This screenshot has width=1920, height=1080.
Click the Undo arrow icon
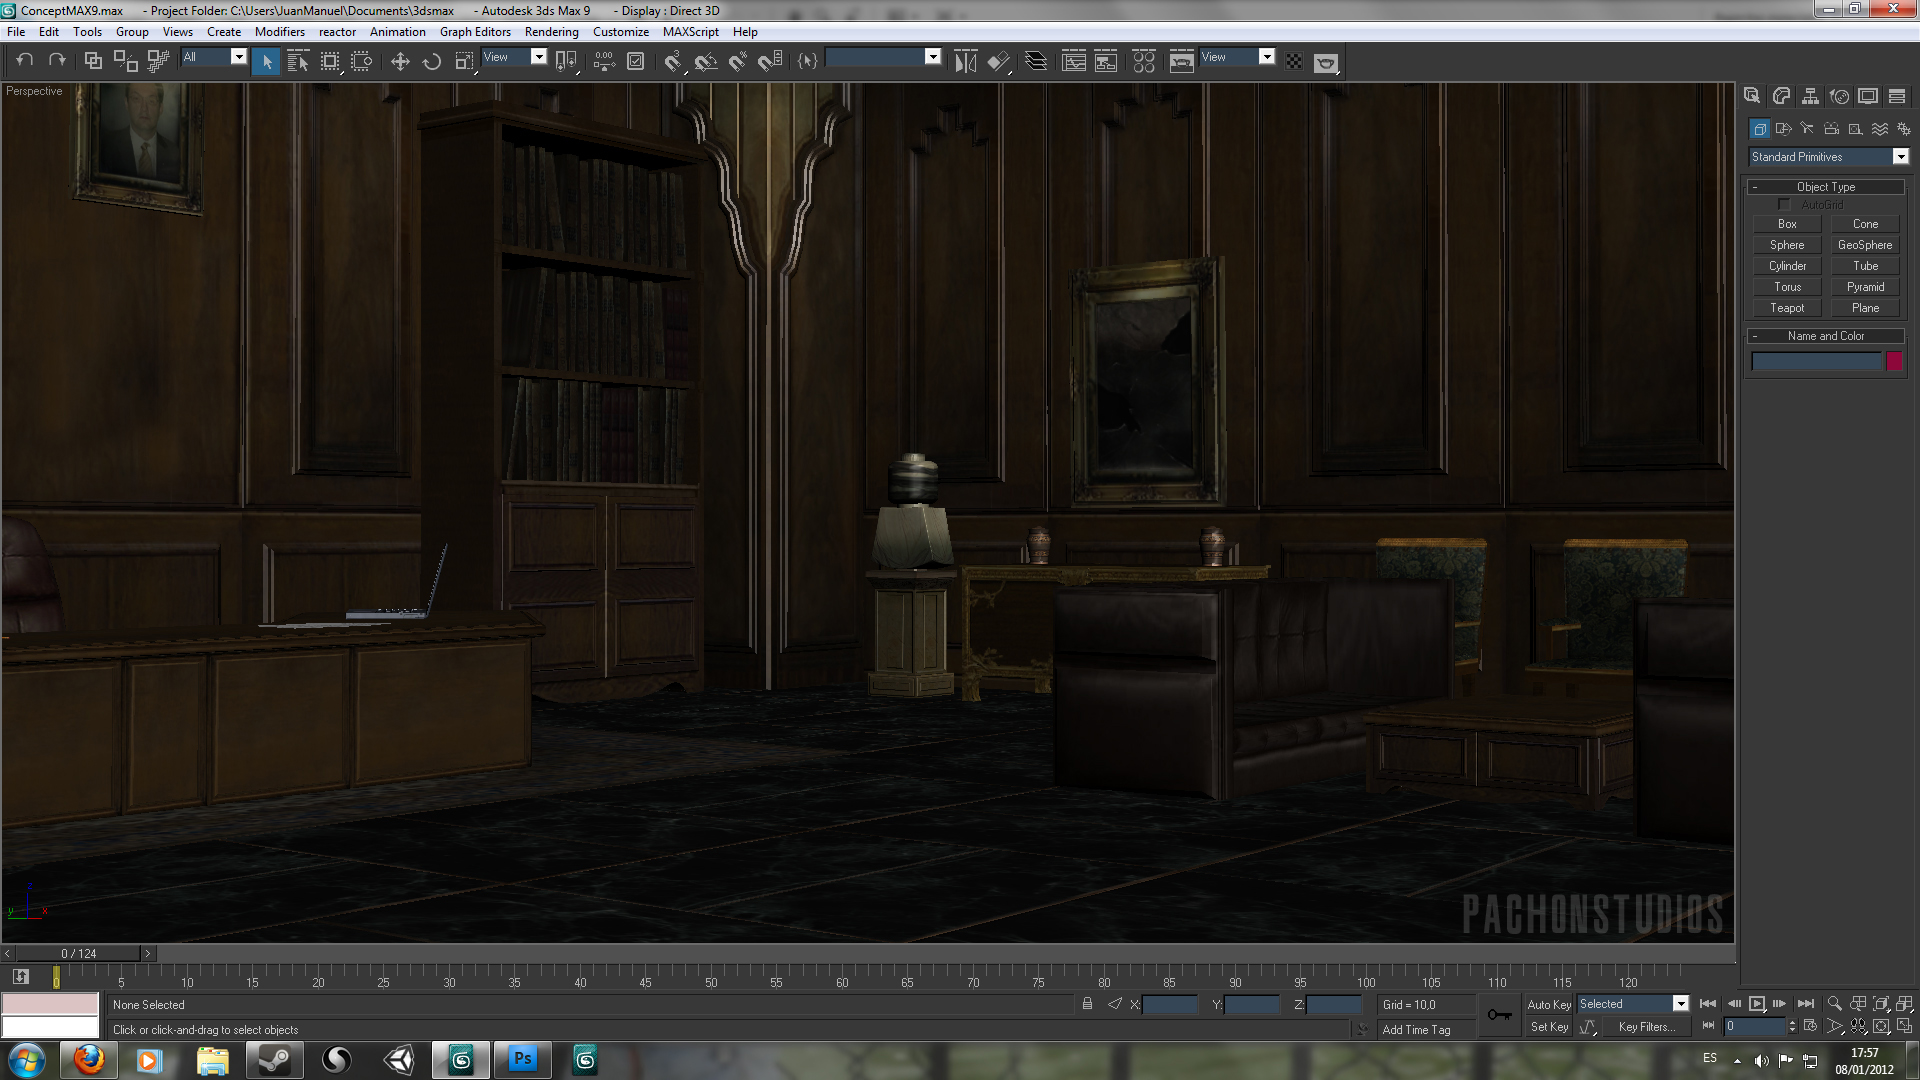pyautogui.click(x=25, y=61)
